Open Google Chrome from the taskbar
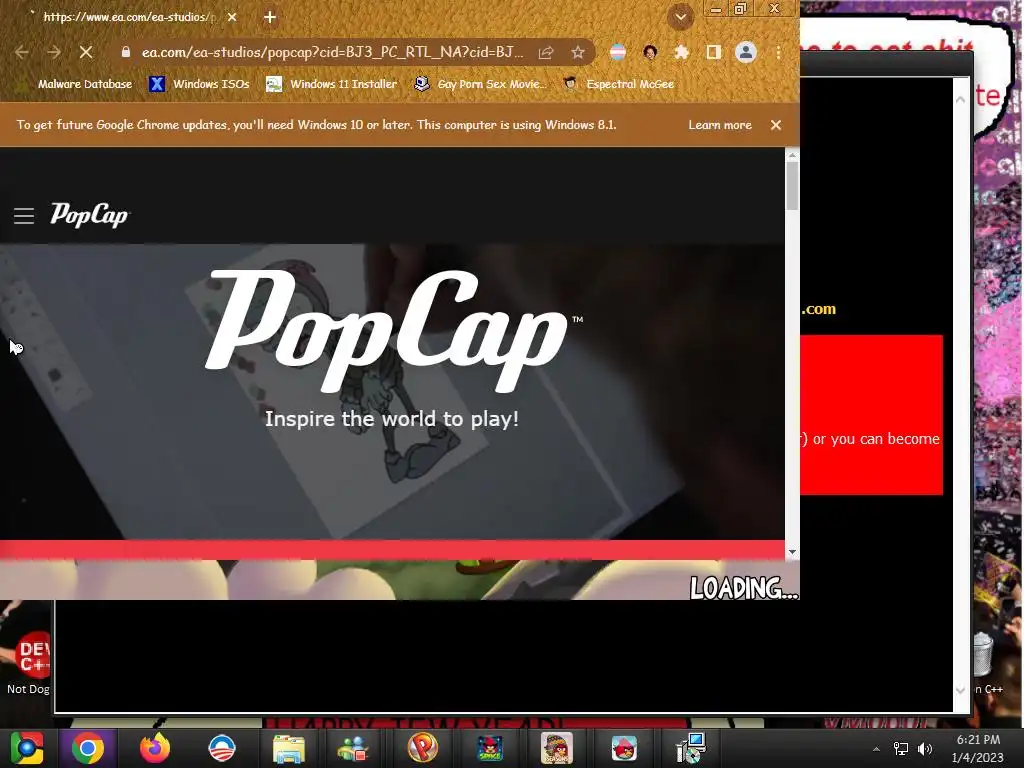Image resolution: width=1024 pixels, height=768 pixels. click(88, 748)
